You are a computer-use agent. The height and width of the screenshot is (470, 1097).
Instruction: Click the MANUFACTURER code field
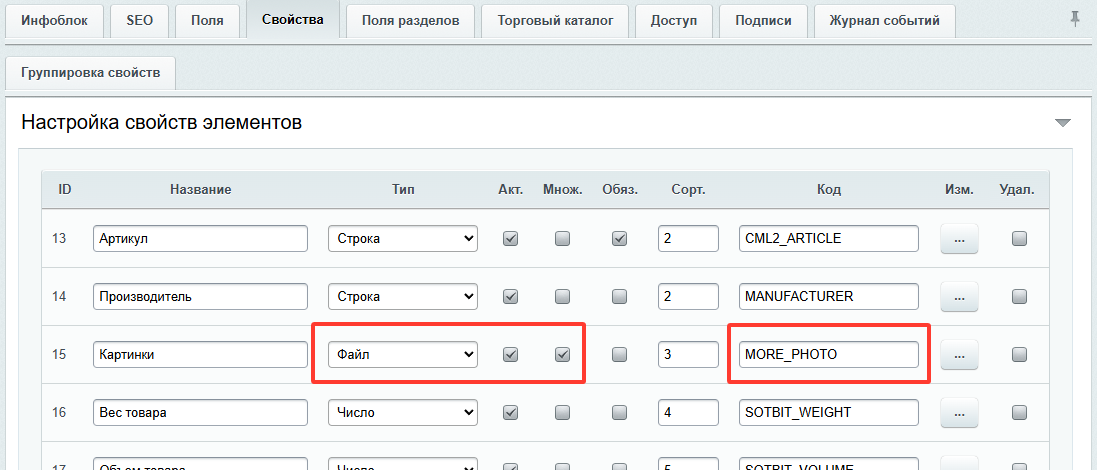pyautogui.click(x=829, y=297)
